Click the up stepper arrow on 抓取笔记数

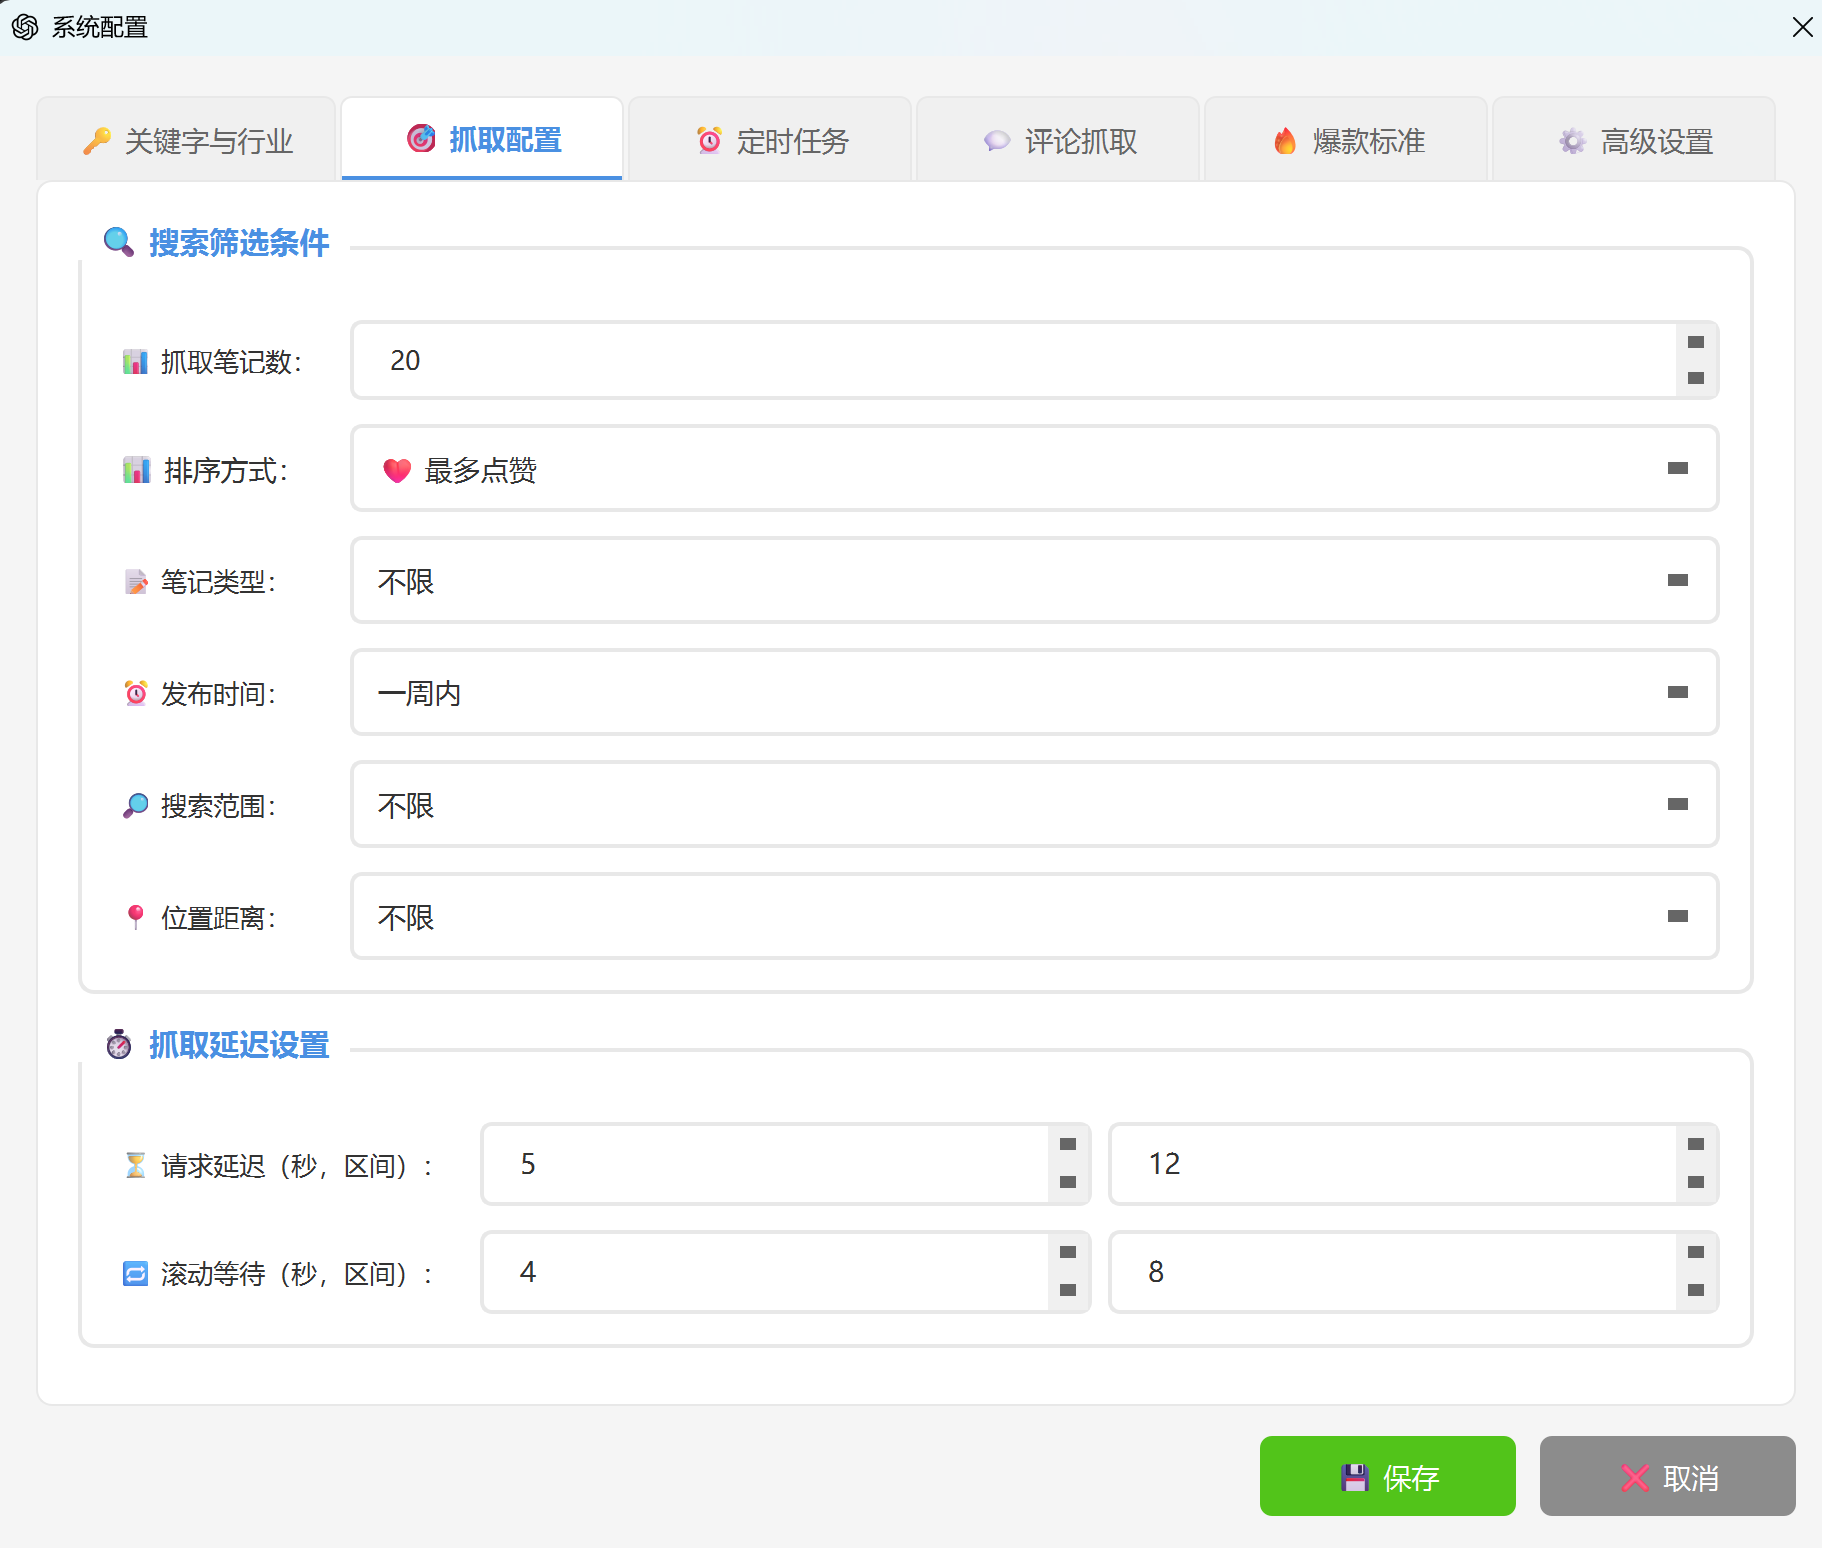tap(1695, 342)
